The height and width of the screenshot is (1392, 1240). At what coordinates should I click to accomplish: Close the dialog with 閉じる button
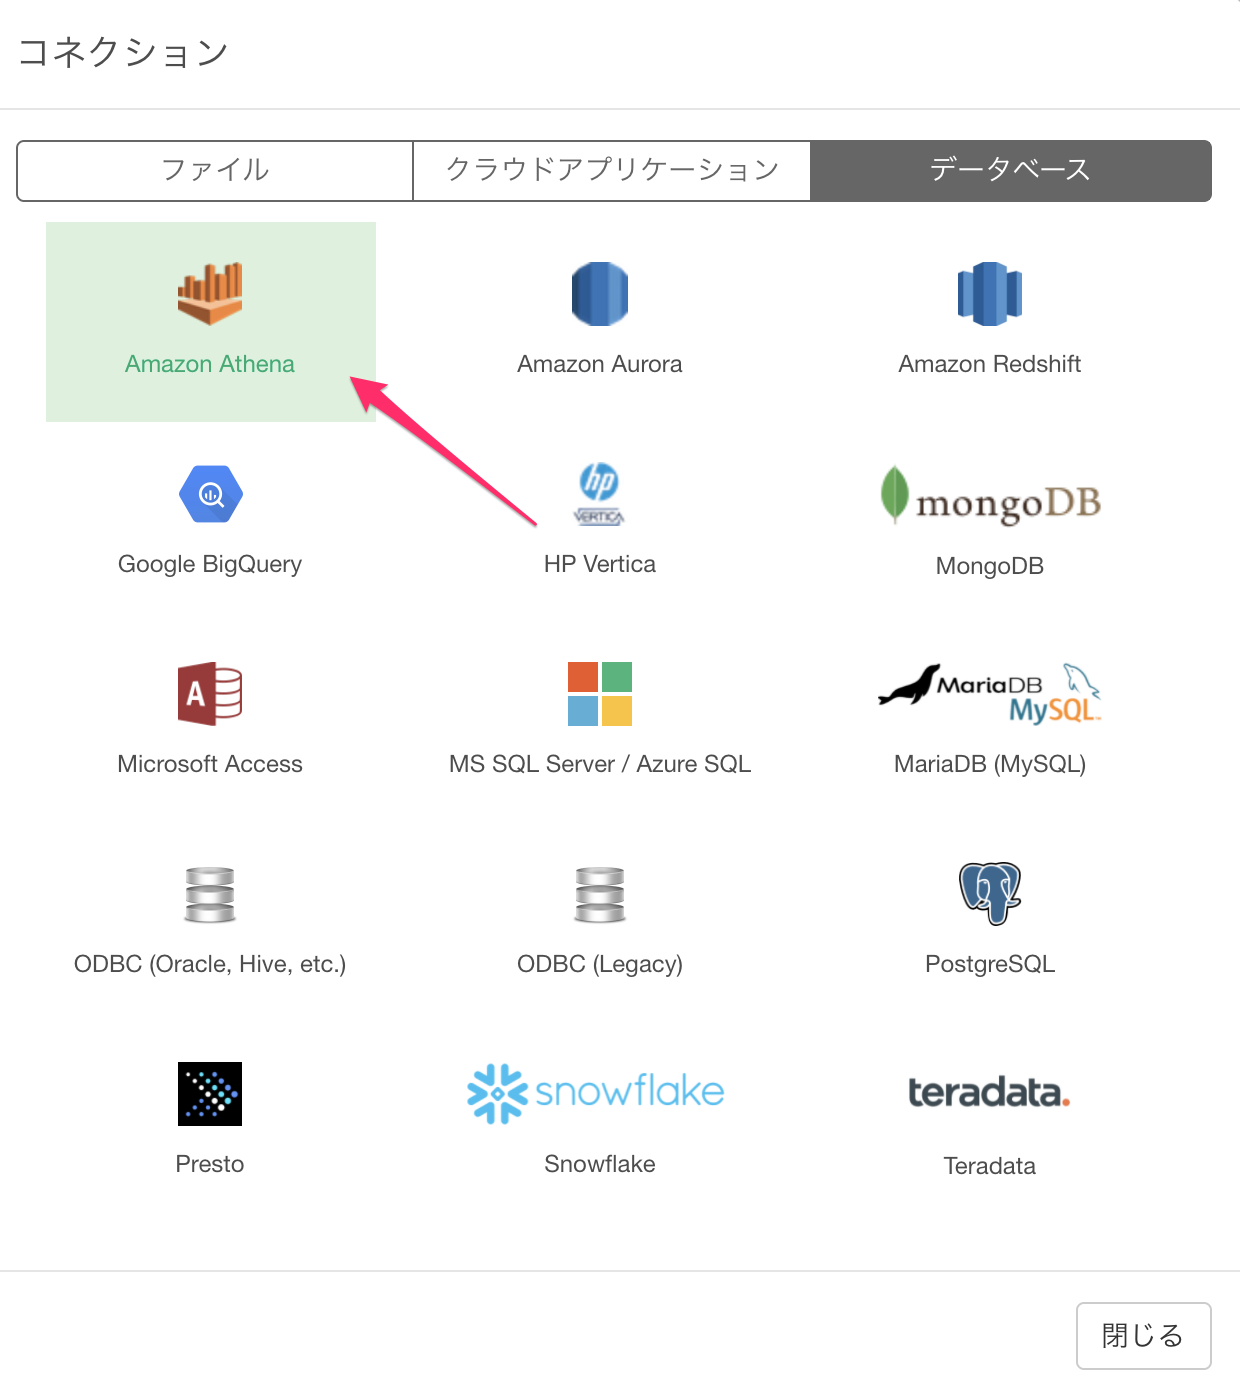pyautogui.click(x=1143, y=1336)
